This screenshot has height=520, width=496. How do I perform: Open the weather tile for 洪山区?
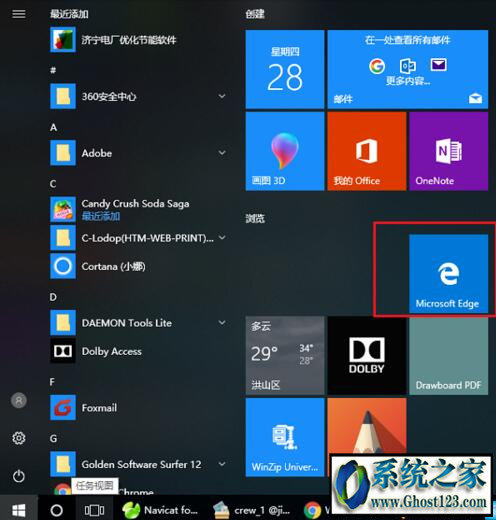pyautogui.click(x=285, y=356)
